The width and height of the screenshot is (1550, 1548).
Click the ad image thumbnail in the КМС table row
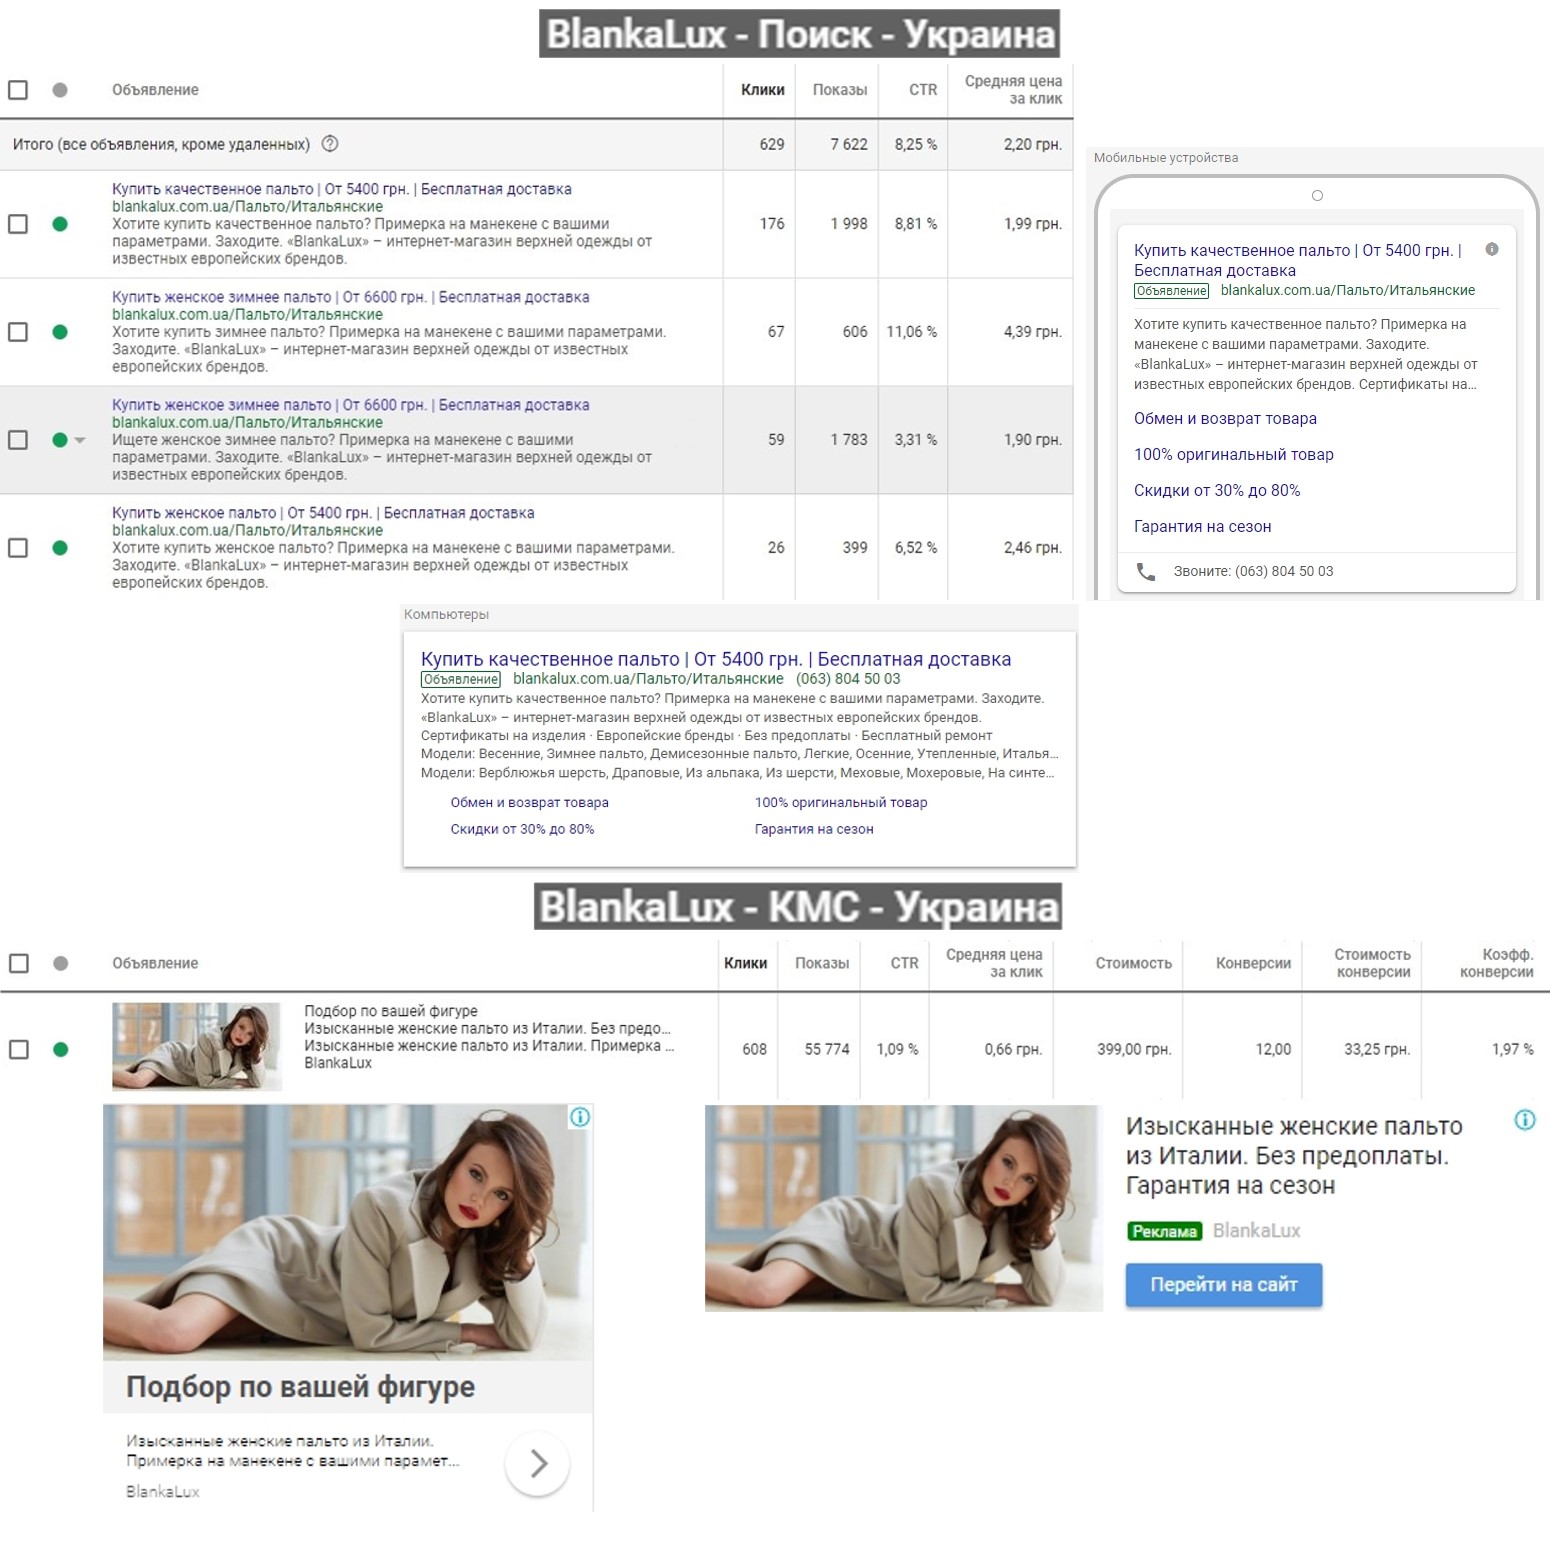[x=196, y=1046]
